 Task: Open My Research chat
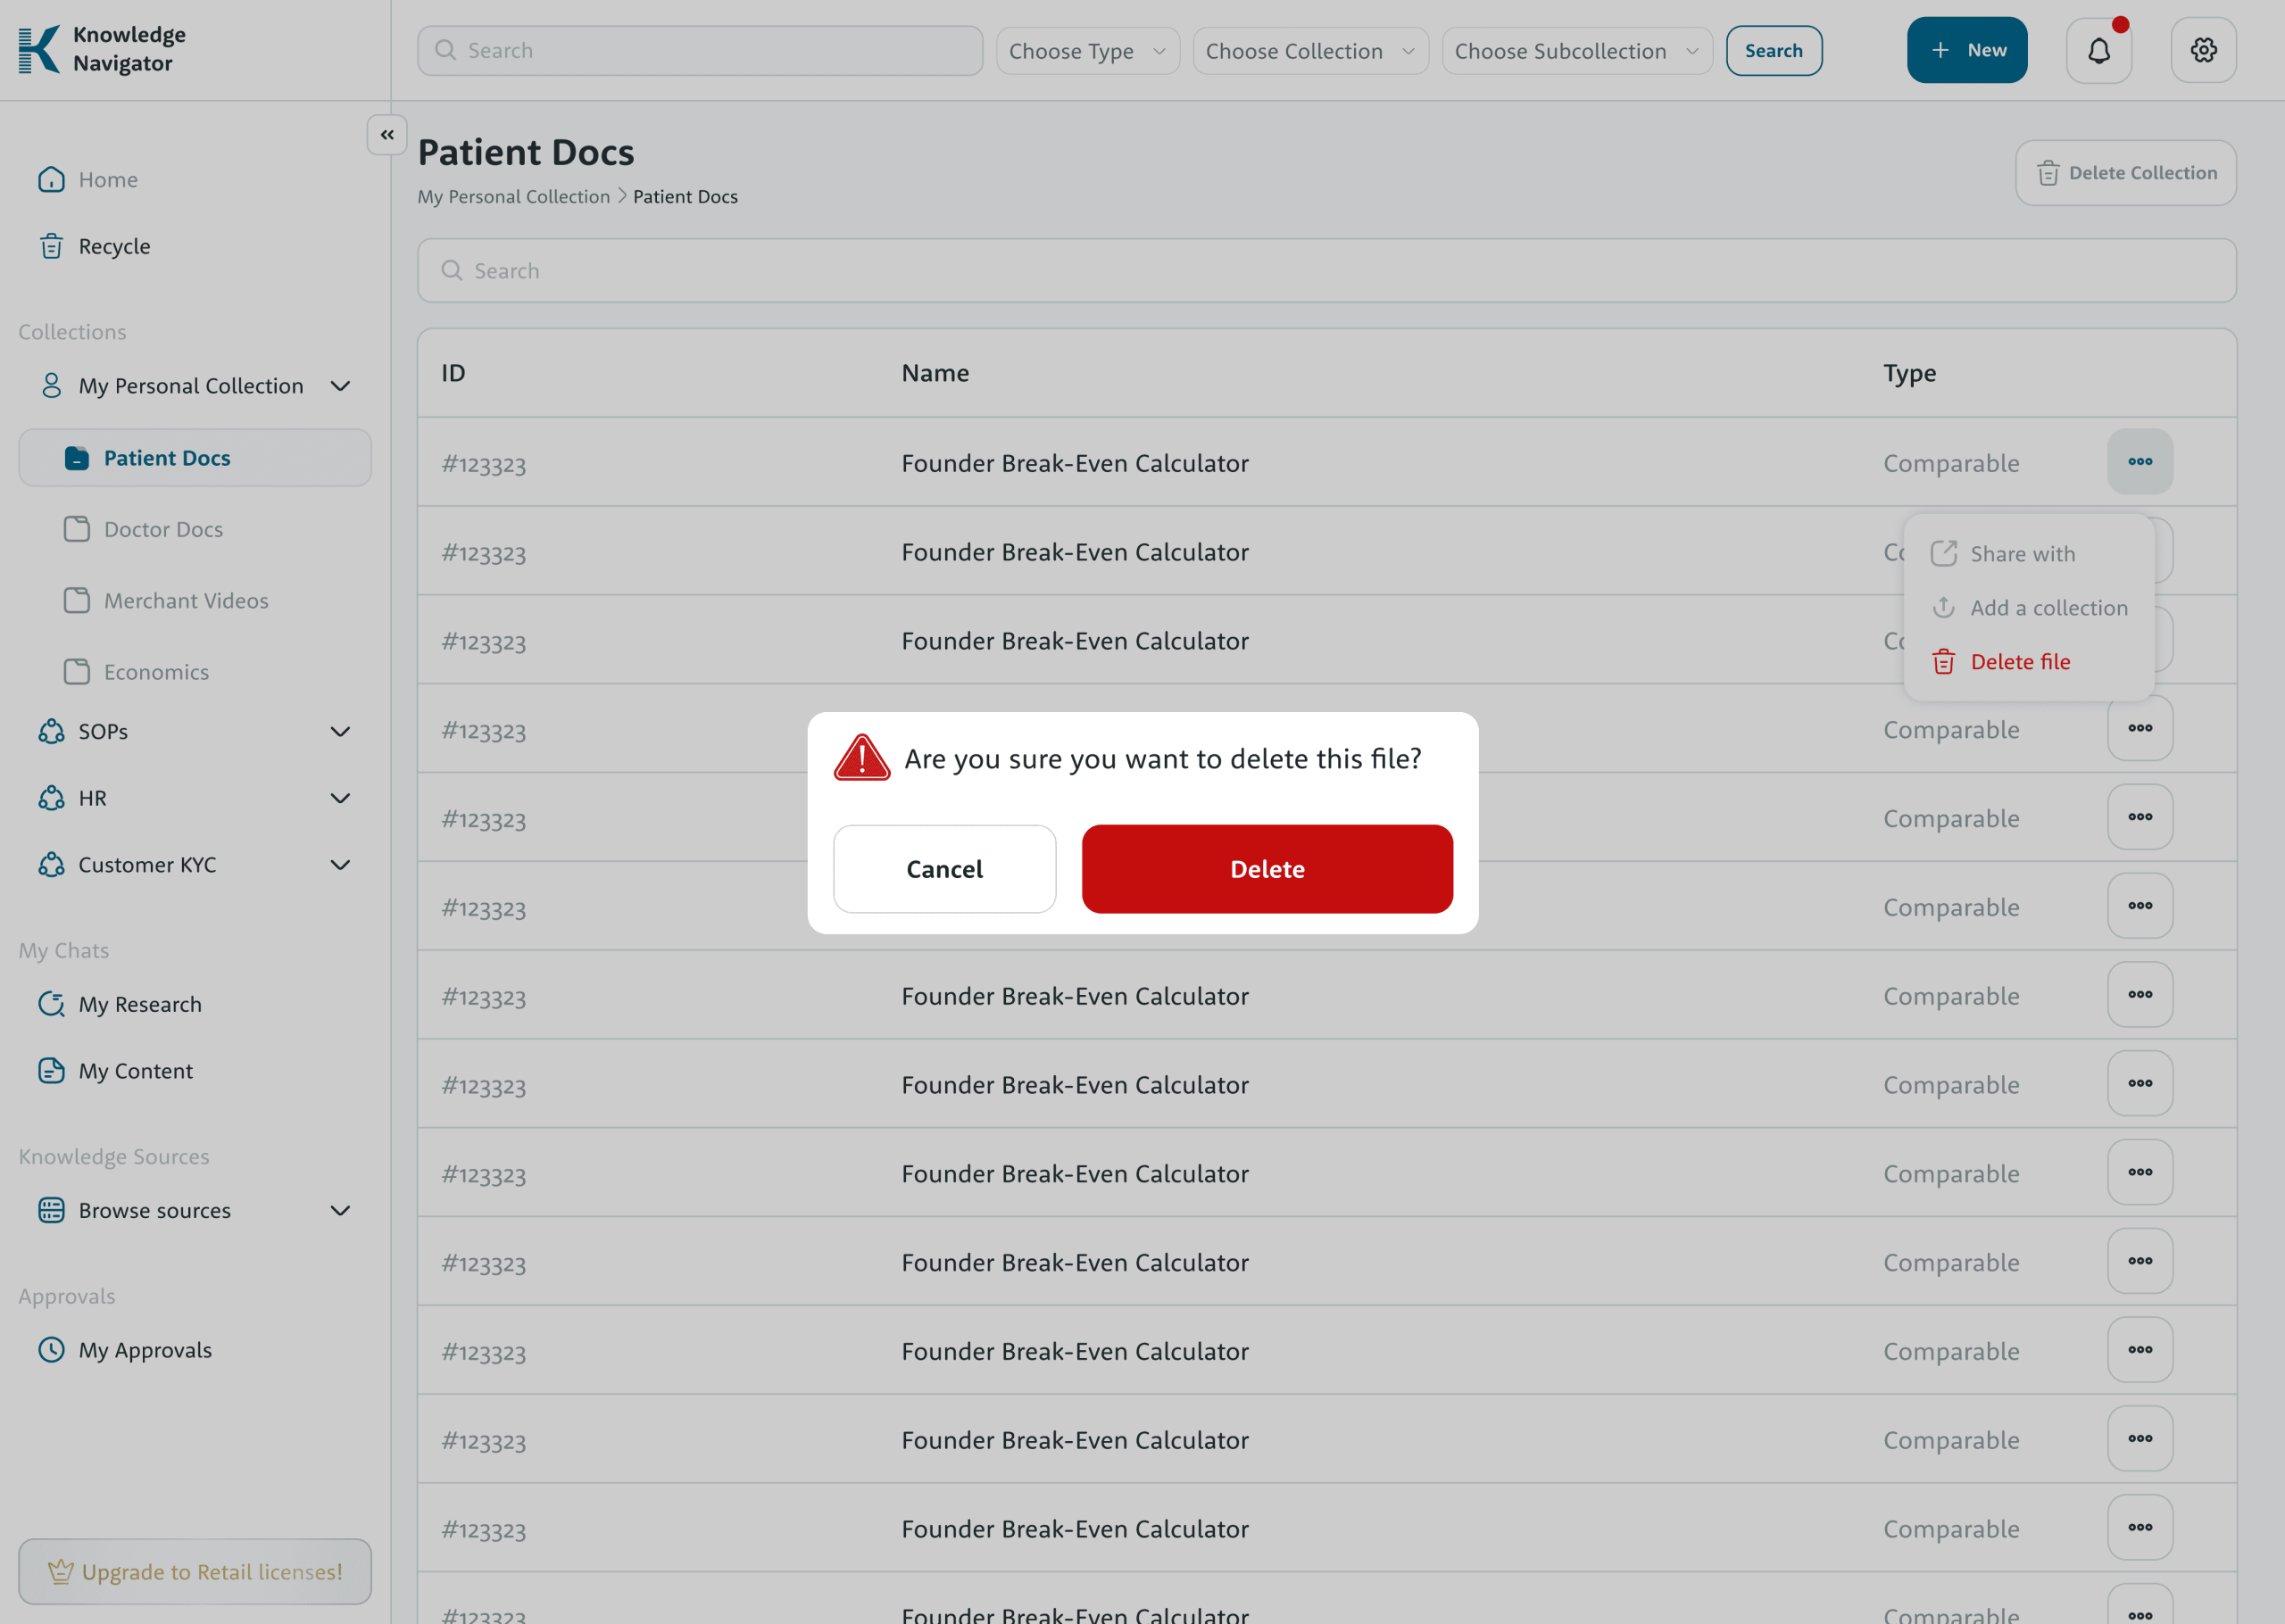(140, 1004)
